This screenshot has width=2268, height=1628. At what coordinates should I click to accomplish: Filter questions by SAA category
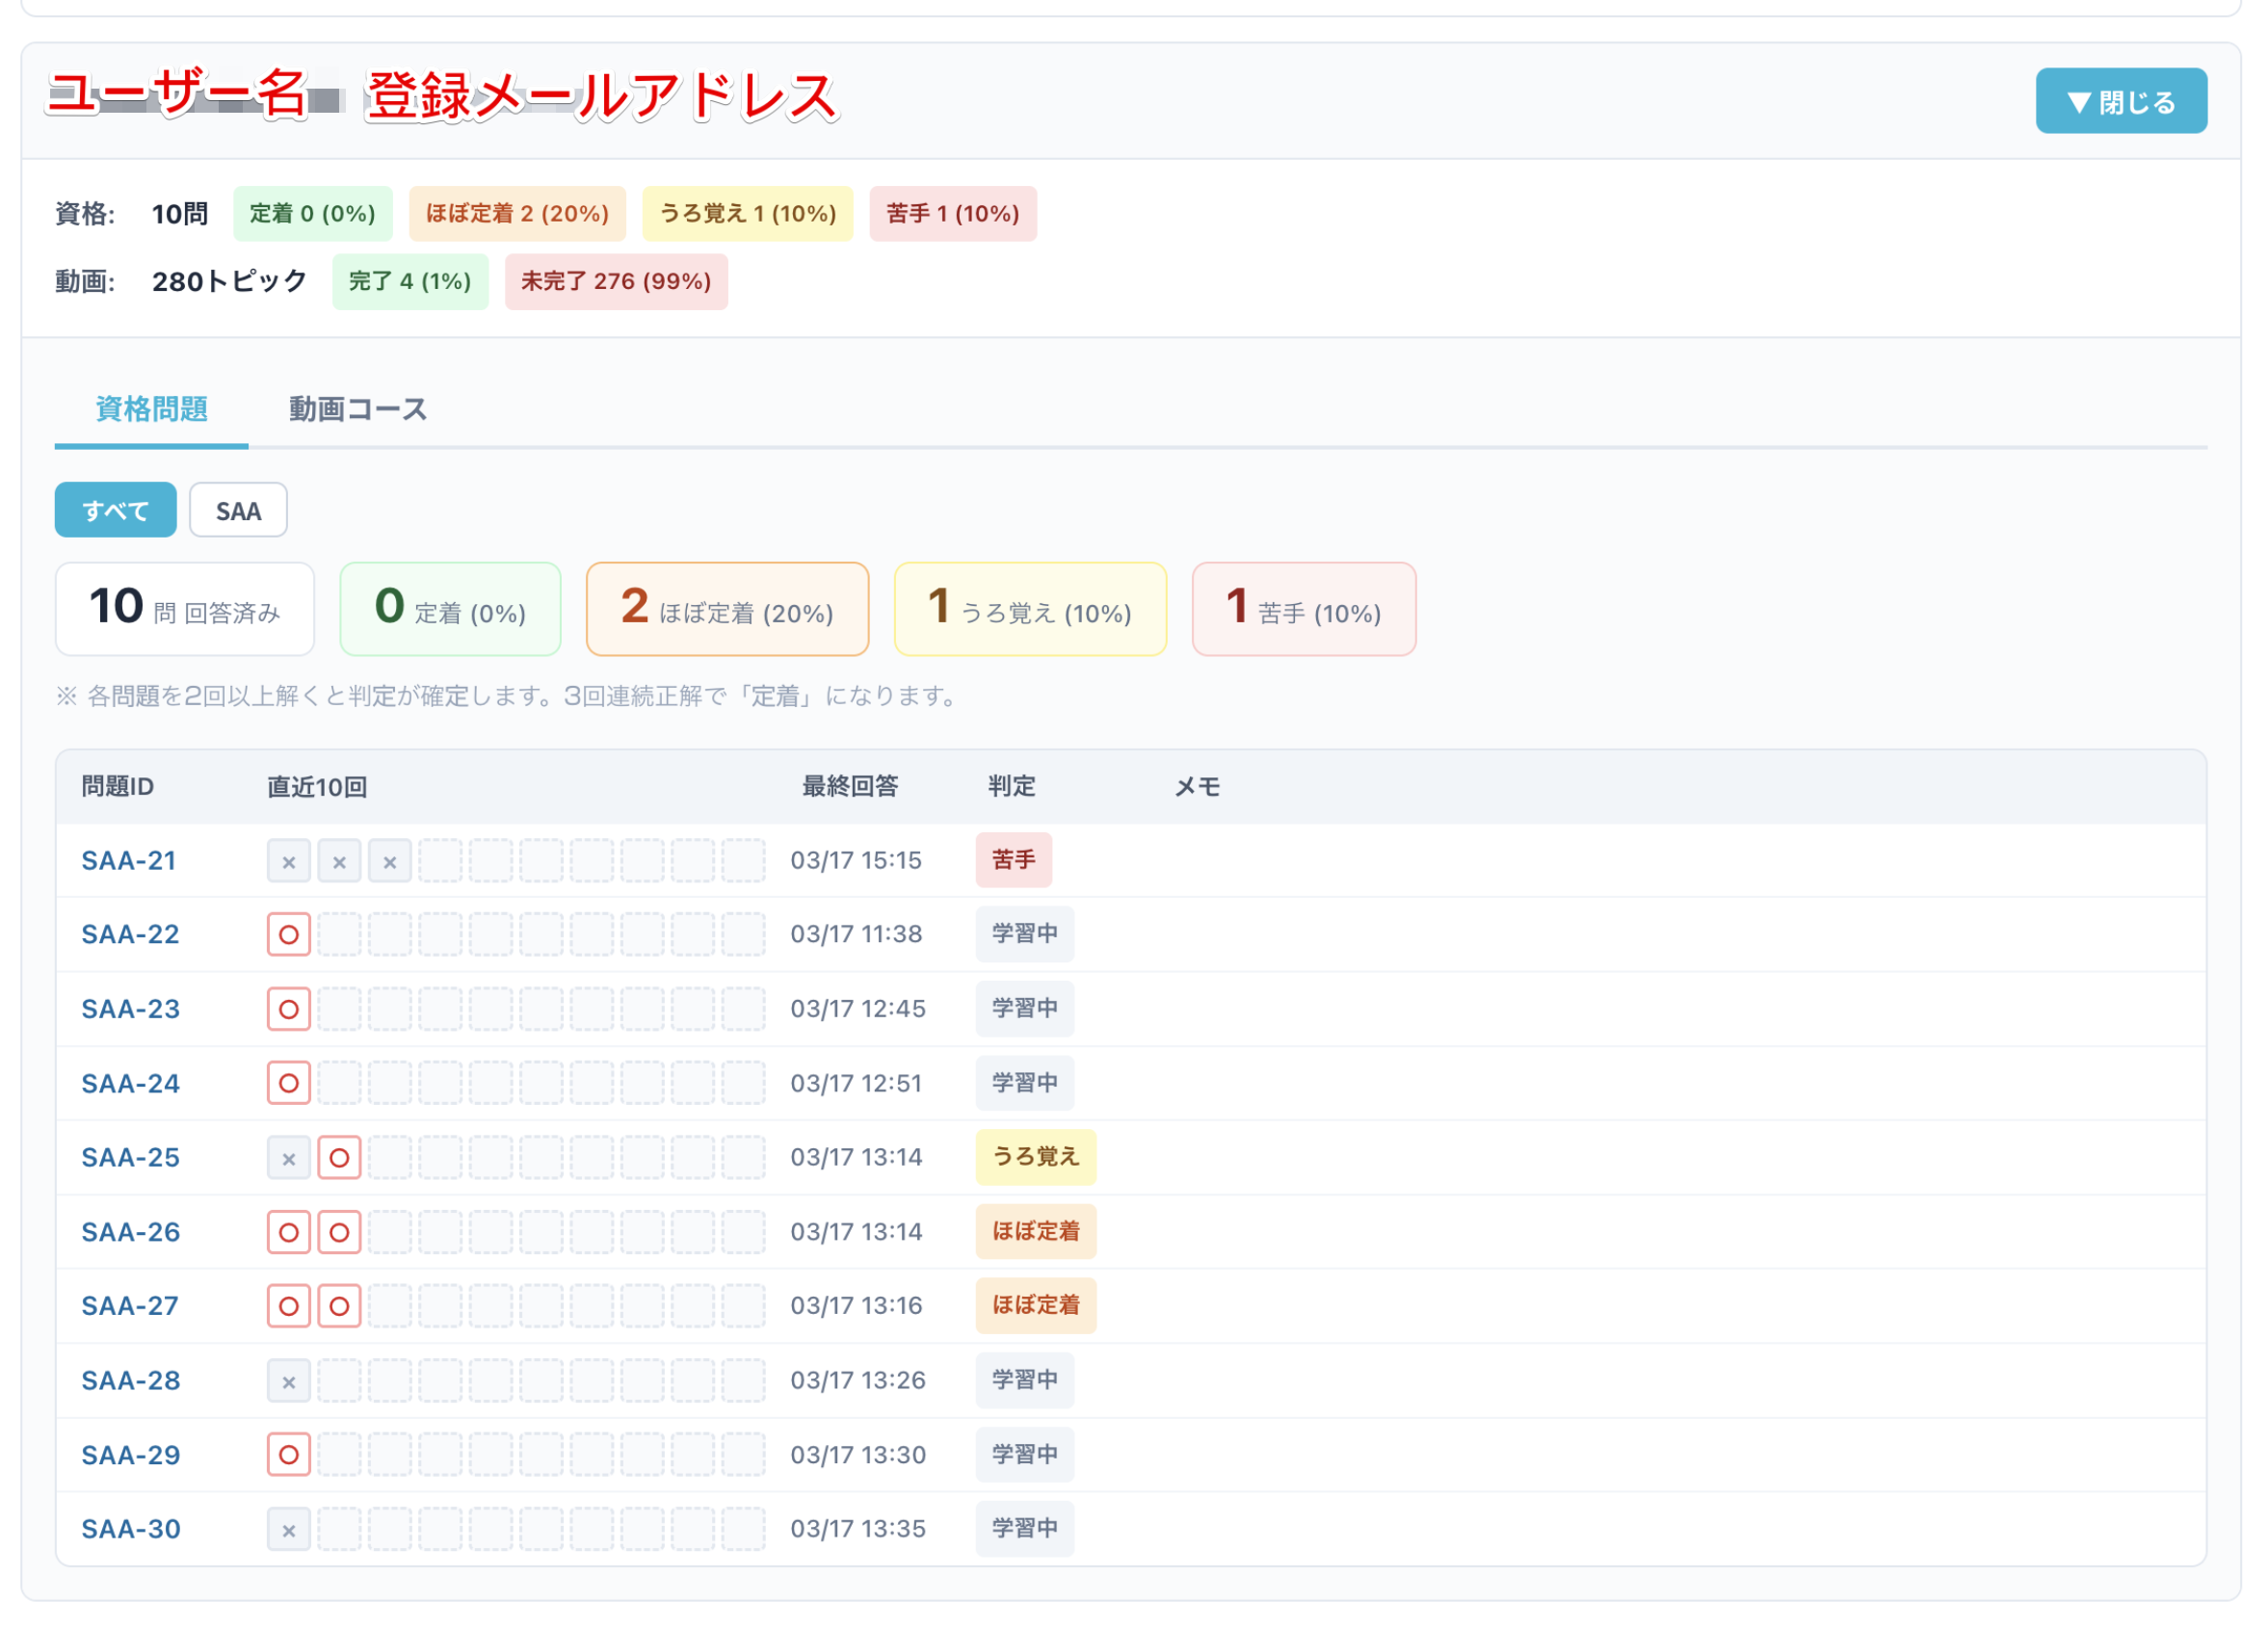pyautogui.click(x=237, y=510)
